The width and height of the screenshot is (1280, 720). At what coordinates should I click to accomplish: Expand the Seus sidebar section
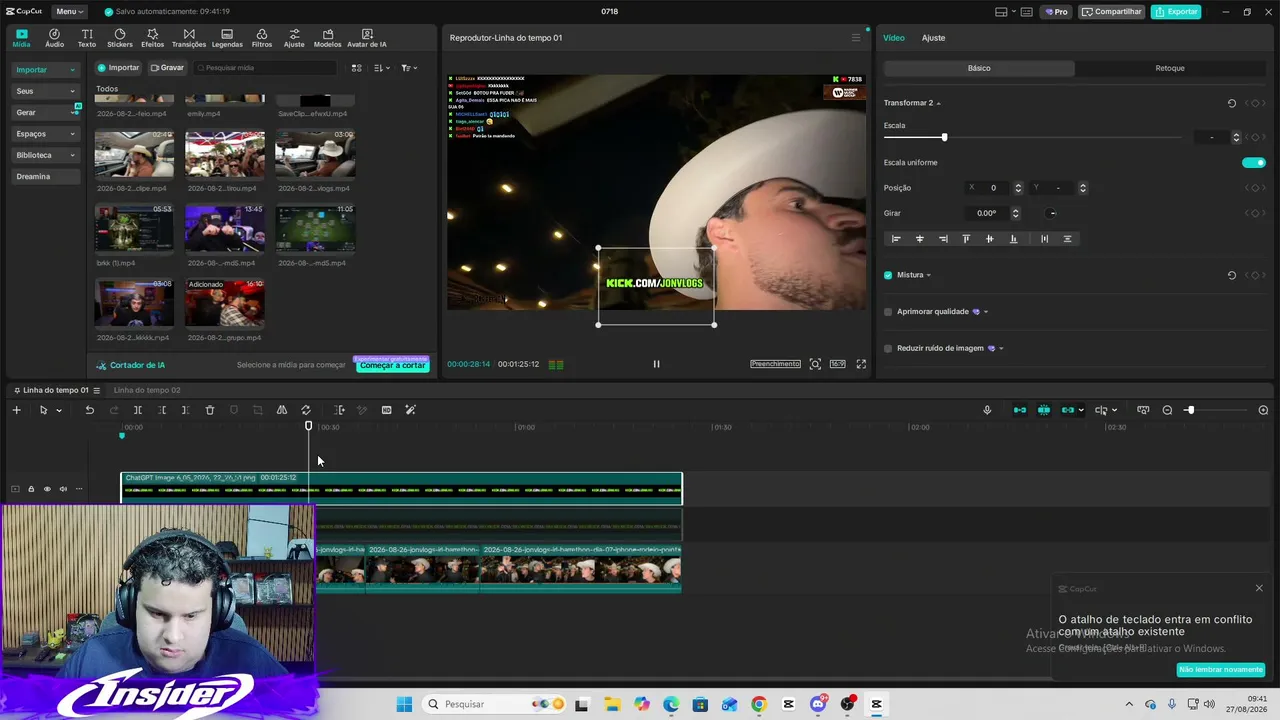45,91
